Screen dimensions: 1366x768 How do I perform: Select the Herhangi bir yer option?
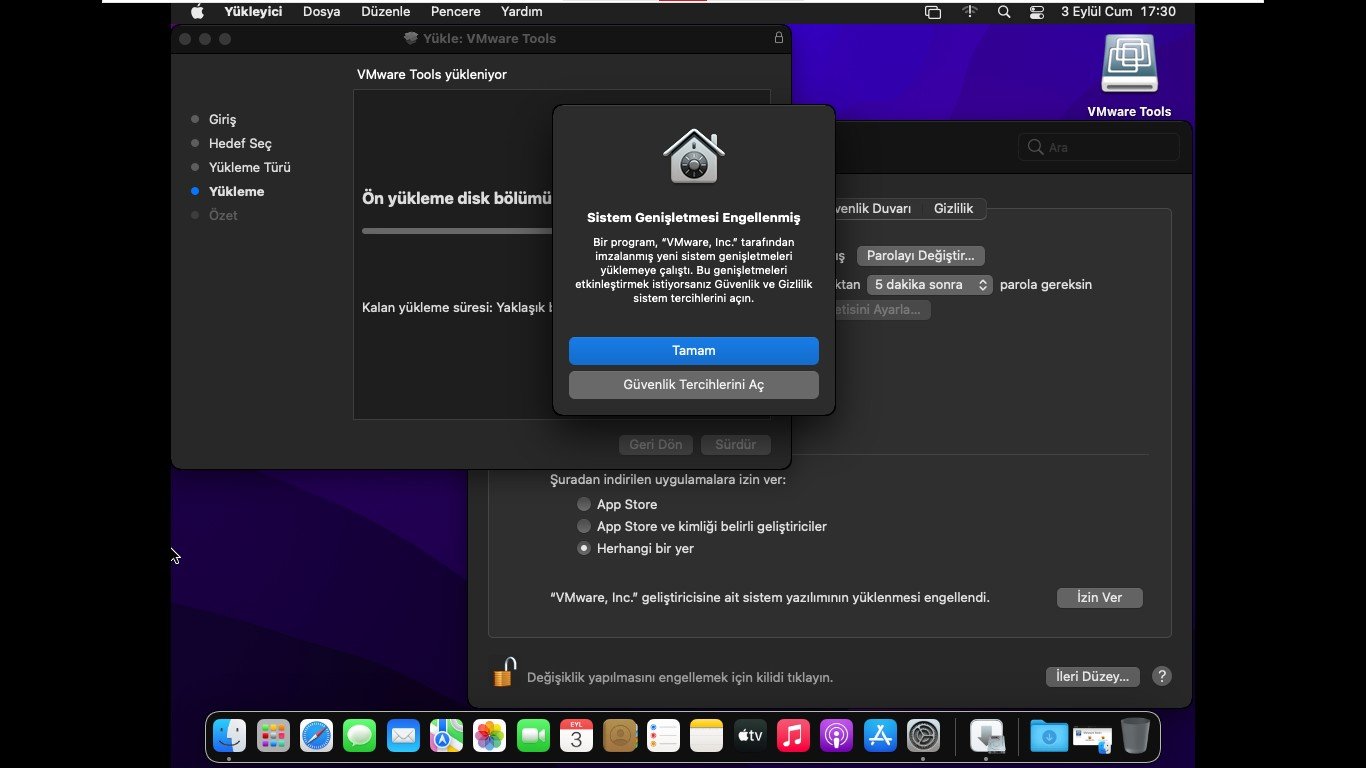(x=584, y=548)
